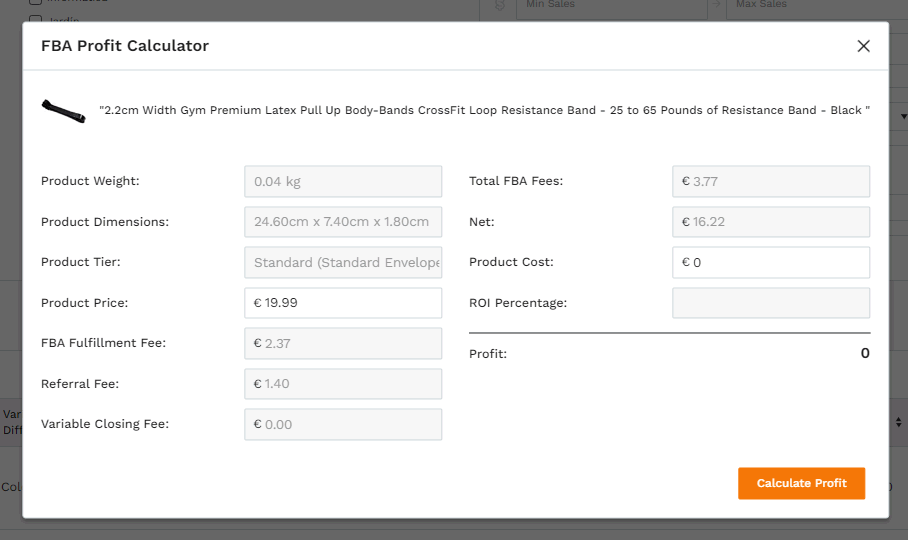Click the Calculate Profit button

point(801,483)
